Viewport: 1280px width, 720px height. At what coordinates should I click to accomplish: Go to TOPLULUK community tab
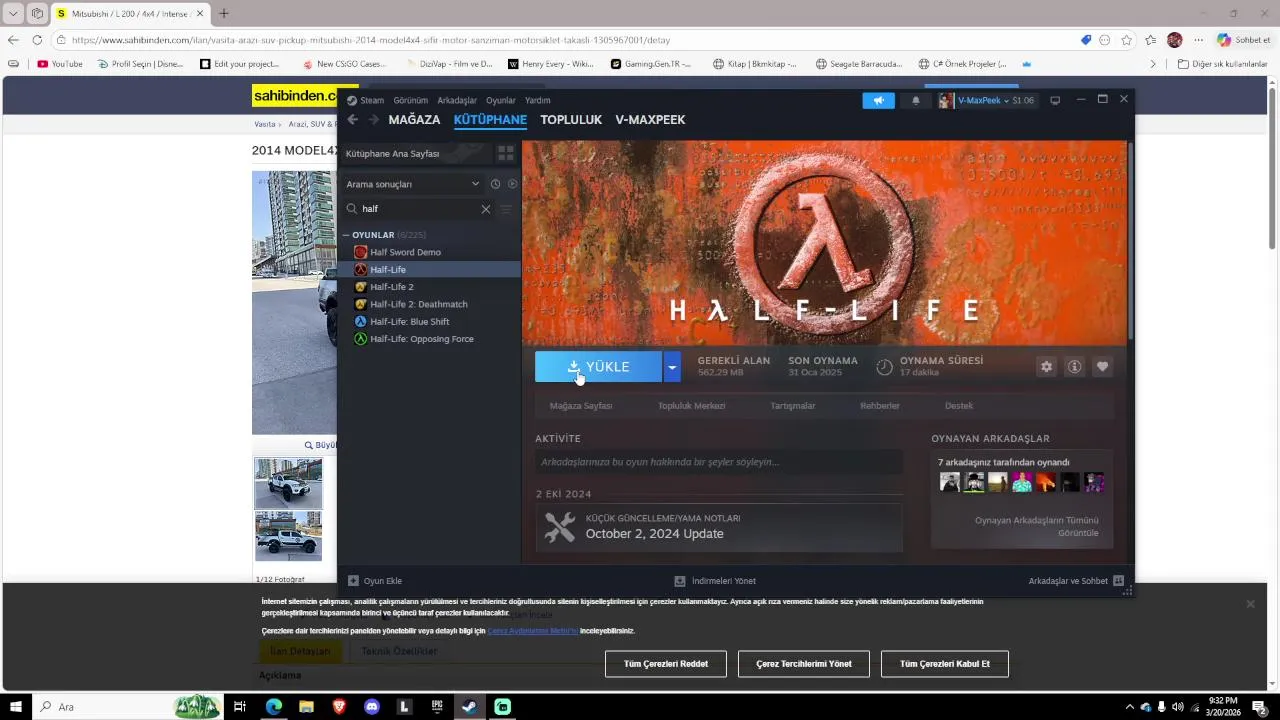(x=571, y=120)
